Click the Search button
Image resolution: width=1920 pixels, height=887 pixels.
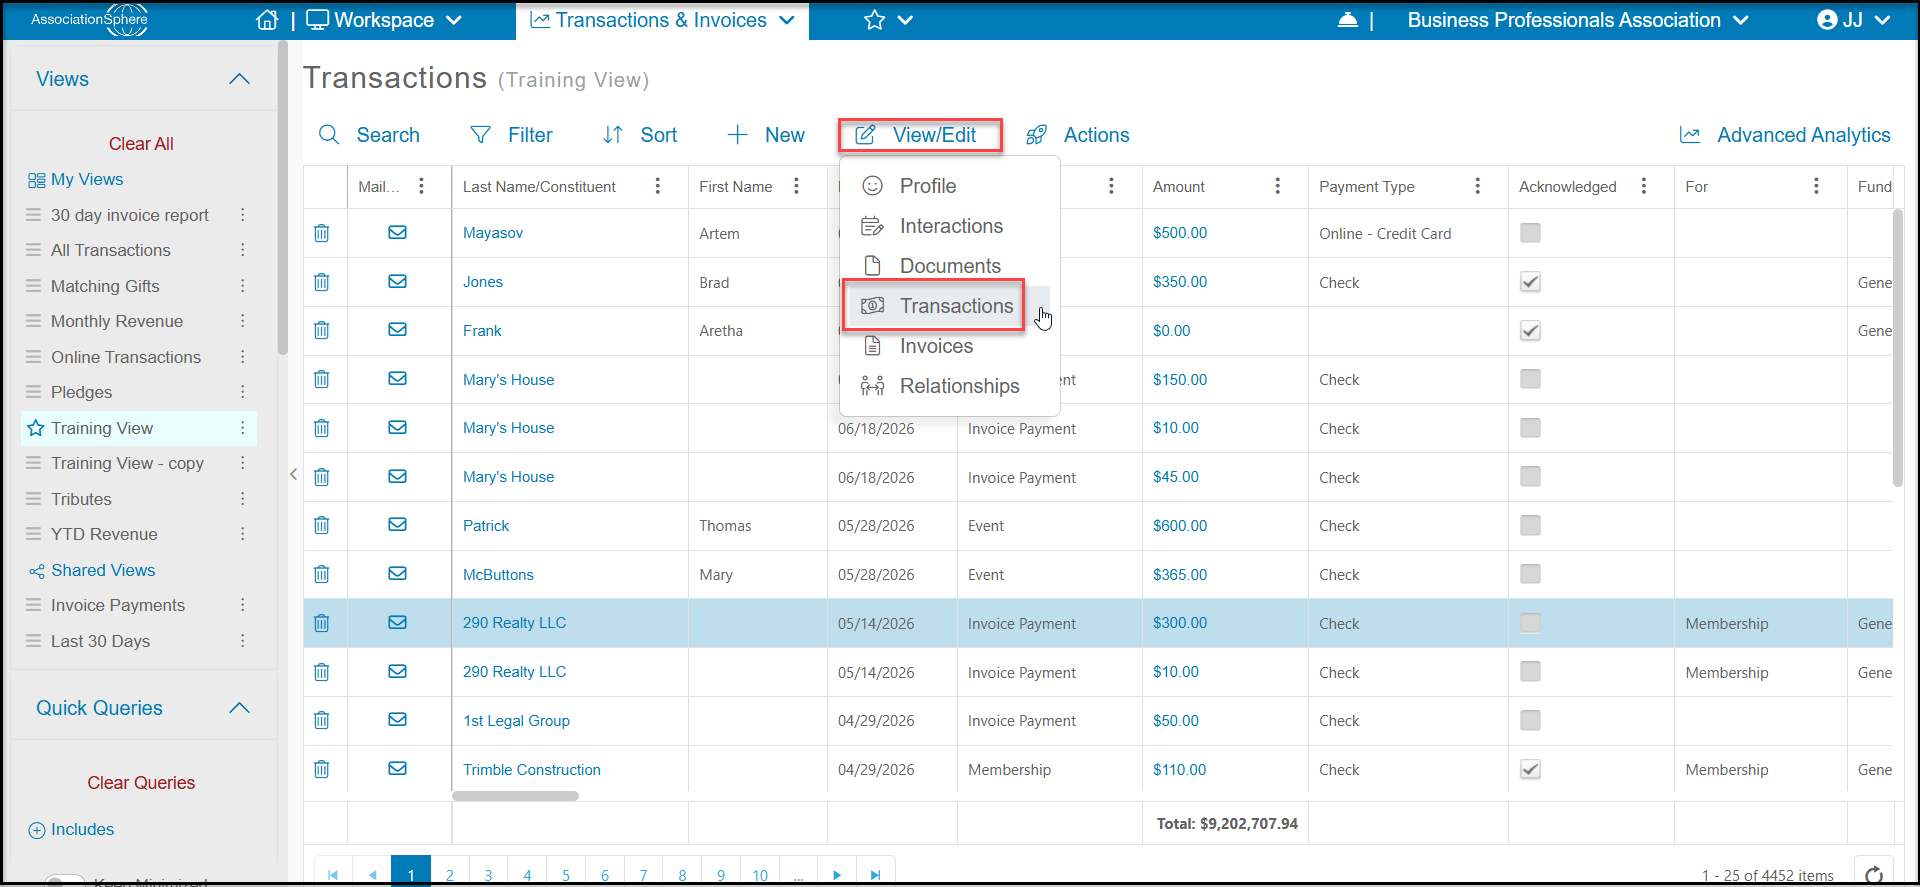click(369, 135)
